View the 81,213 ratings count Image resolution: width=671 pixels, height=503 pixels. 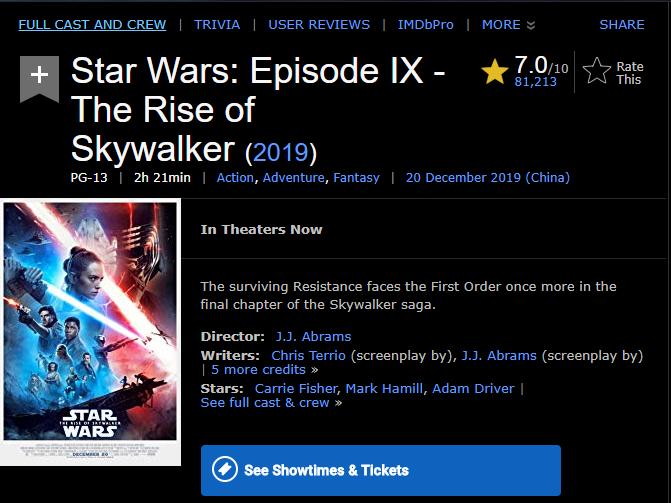pos(535,82)
